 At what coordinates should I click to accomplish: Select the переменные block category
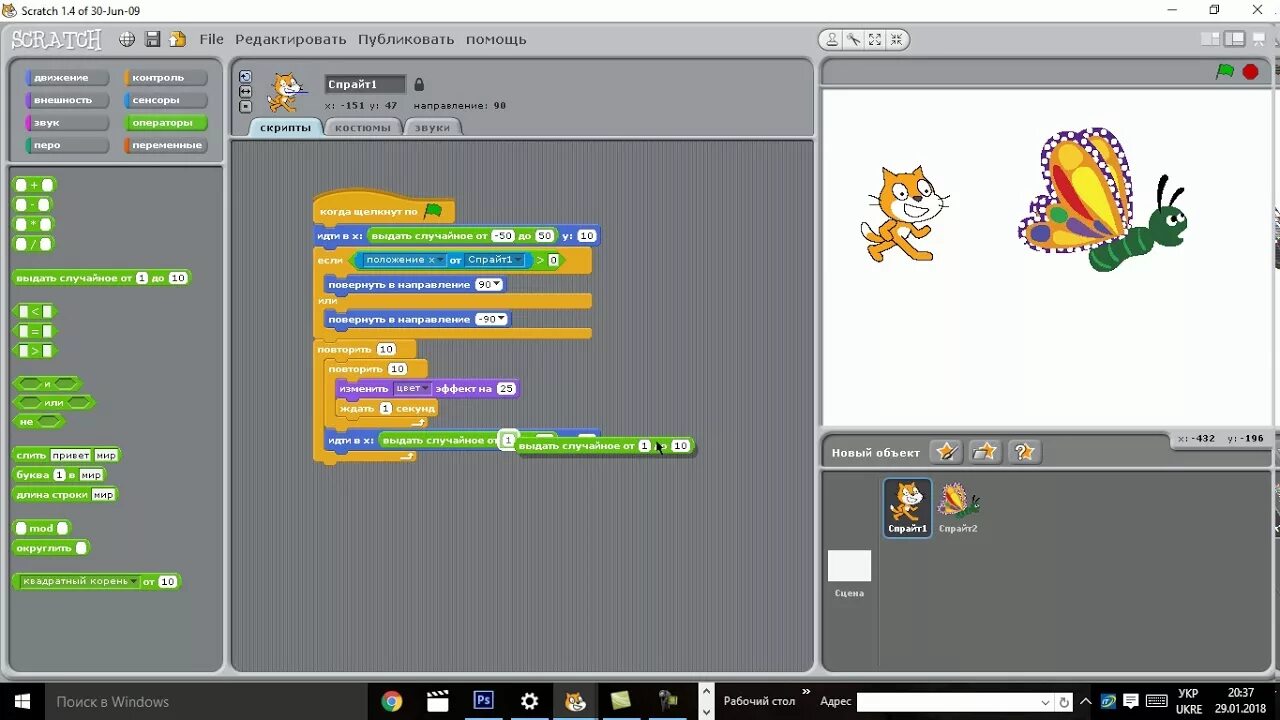pyautogui.click(x=165, y=145)
